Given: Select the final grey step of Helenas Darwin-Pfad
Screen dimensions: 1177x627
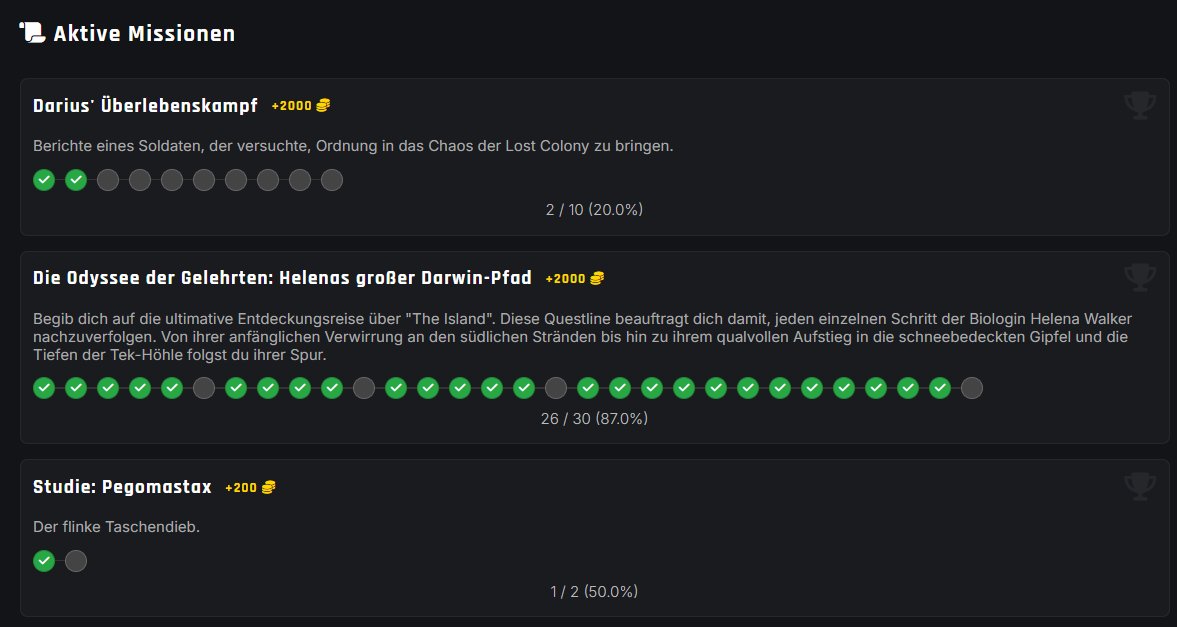Looking at the screenshot, I should pos(971,388).
